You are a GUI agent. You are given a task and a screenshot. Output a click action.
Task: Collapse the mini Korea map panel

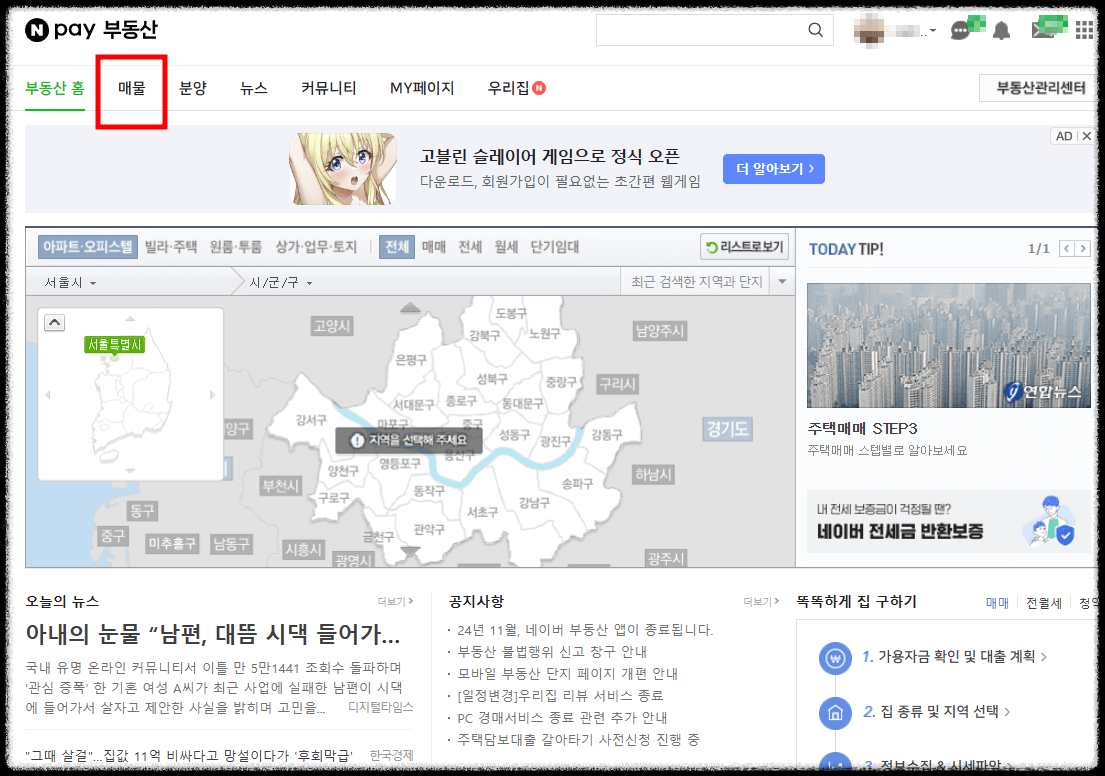[54, 323]
